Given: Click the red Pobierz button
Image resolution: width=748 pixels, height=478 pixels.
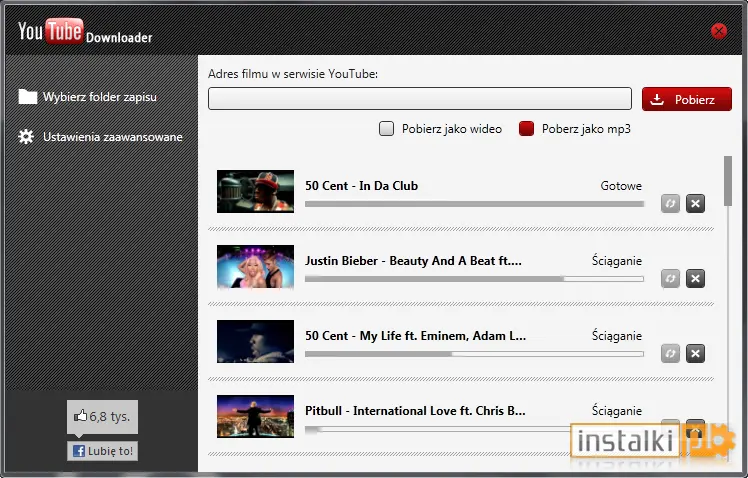Looking at the screenshot, I should coord(686,99).
